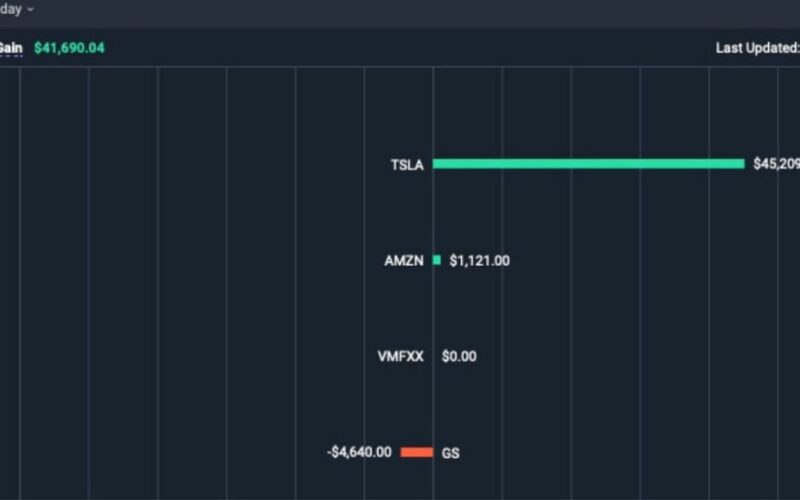Click the $1,121.00 AMZN value

point(480,261)
